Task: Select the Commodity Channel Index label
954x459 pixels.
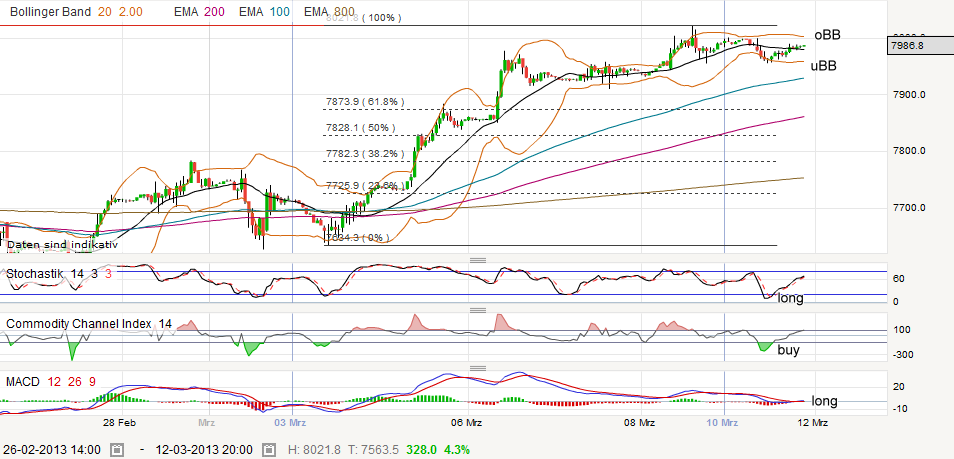Action: 78,324
